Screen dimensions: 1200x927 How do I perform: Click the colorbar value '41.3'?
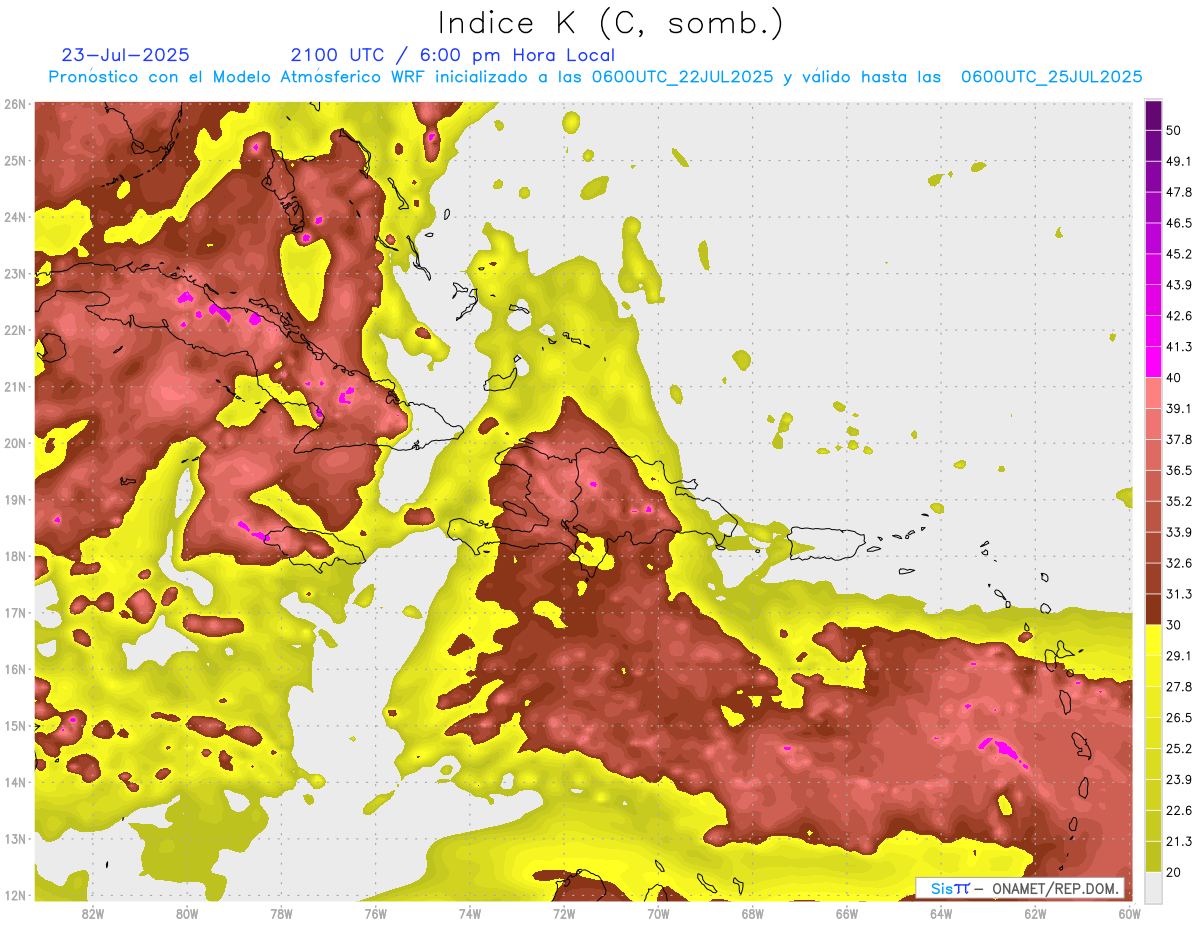(x=1178, y=347)
